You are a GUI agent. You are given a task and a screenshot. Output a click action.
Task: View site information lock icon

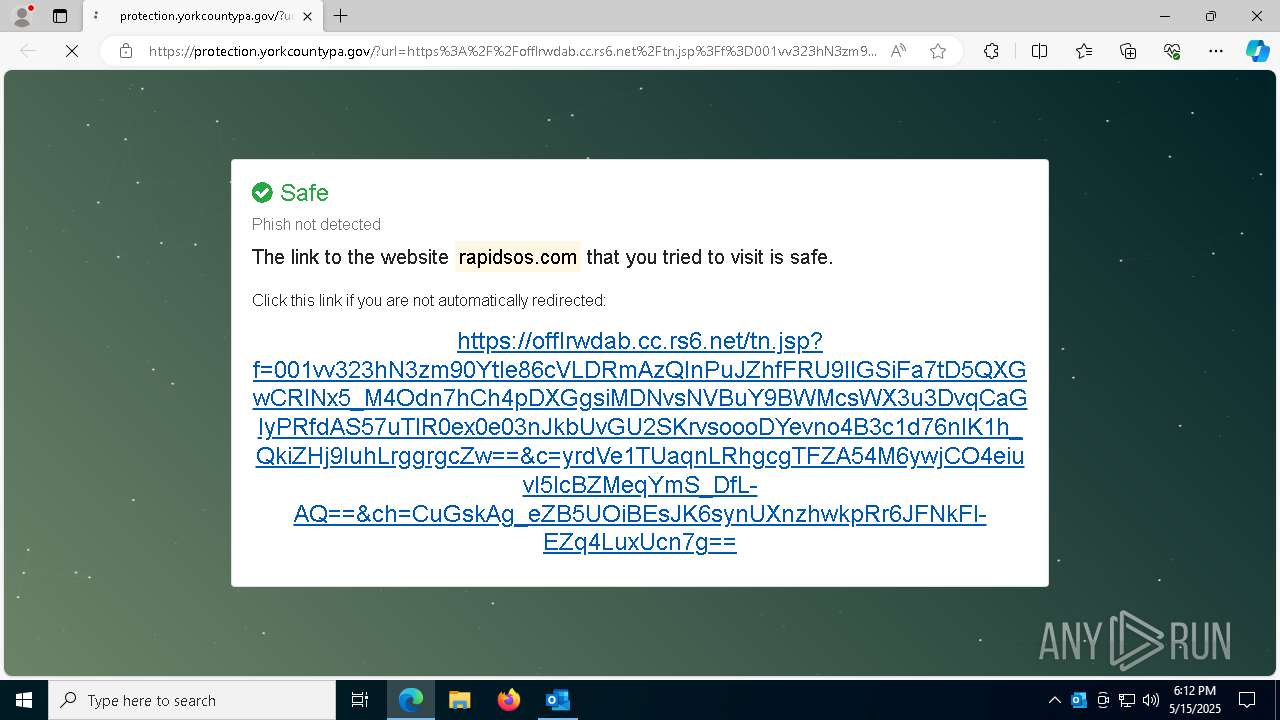tap(126, 51)
